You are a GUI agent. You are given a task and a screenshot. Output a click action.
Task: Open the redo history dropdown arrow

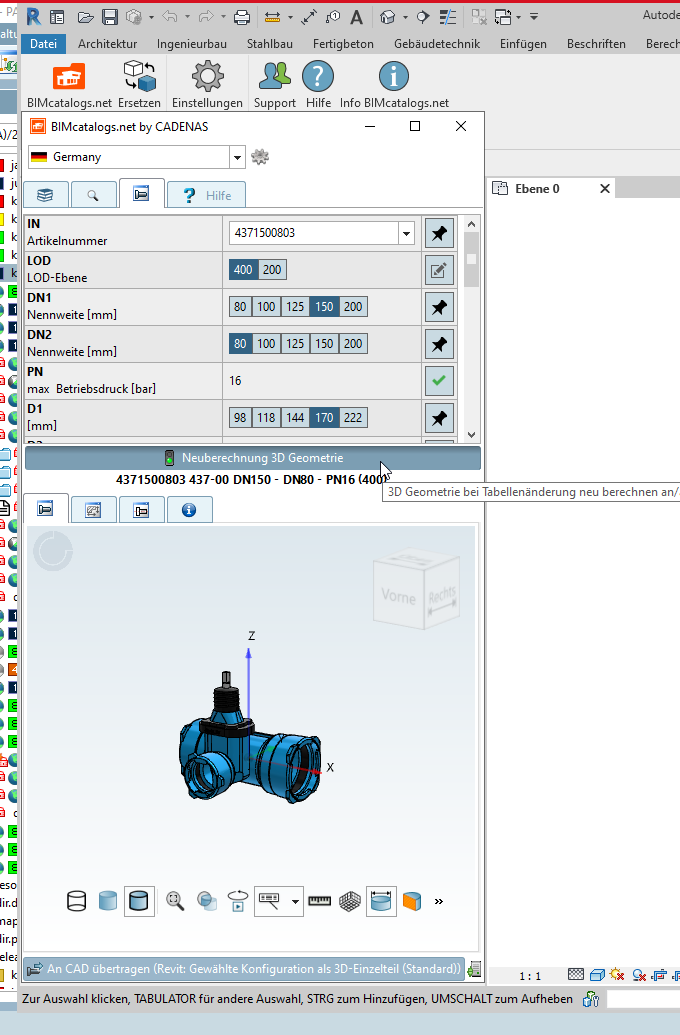223,17
